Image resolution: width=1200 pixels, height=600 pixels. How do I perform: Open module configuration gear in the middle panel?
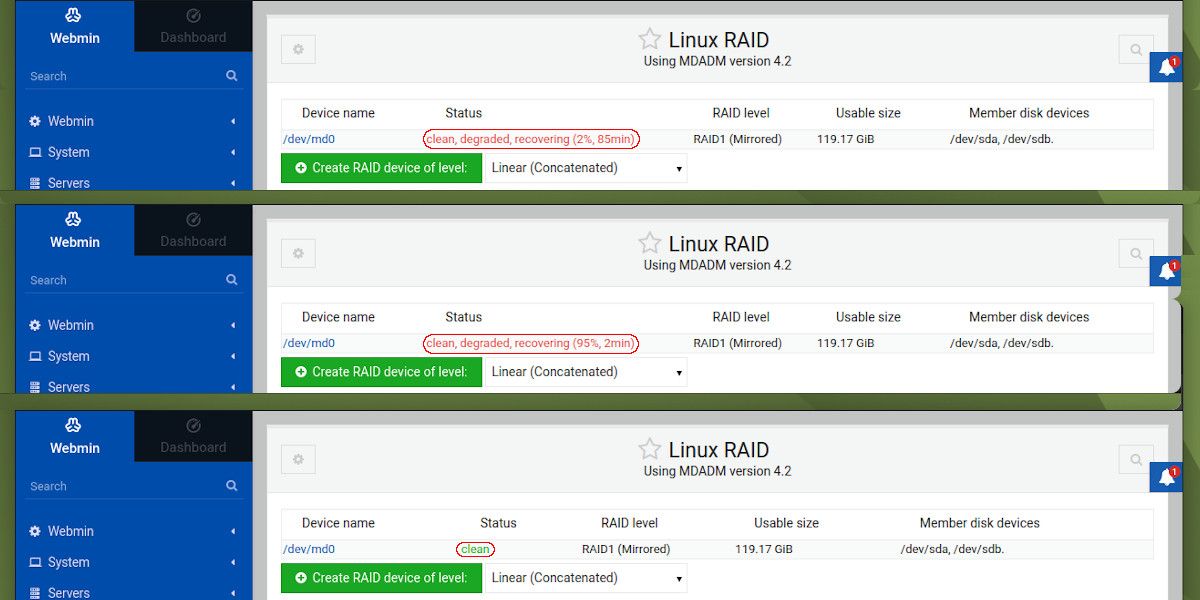click(x=298, y=253)
